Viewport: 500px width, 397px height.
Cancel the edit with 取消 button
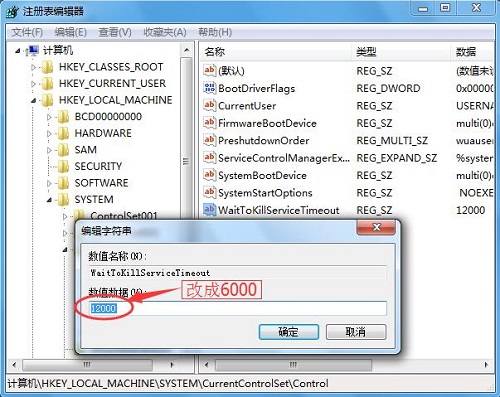[356, 332]
